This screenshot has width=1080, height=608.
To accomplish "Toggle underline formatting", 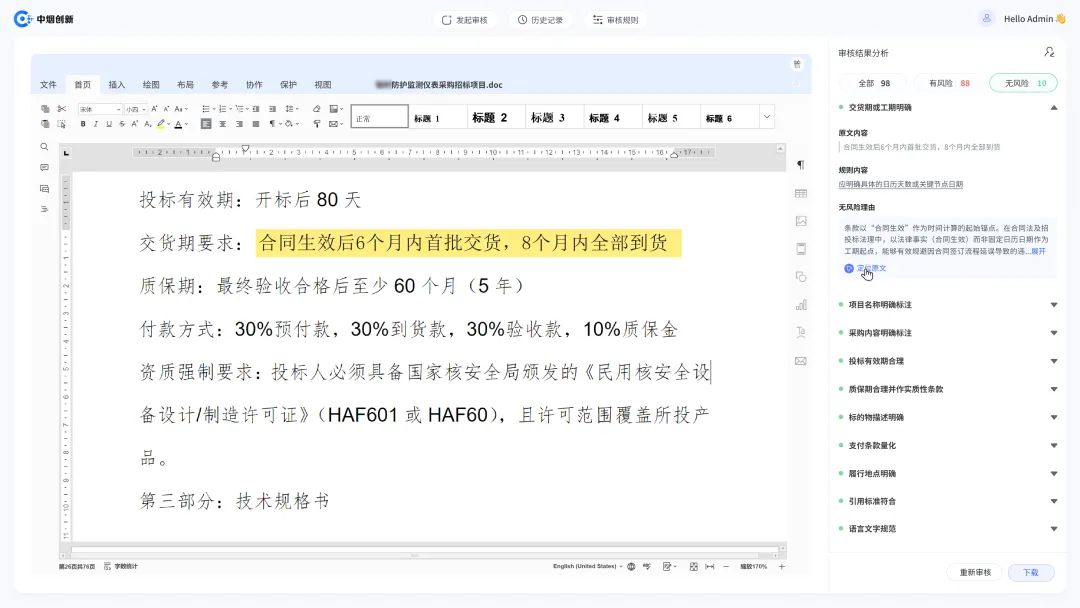I will [x=109, y=123].
